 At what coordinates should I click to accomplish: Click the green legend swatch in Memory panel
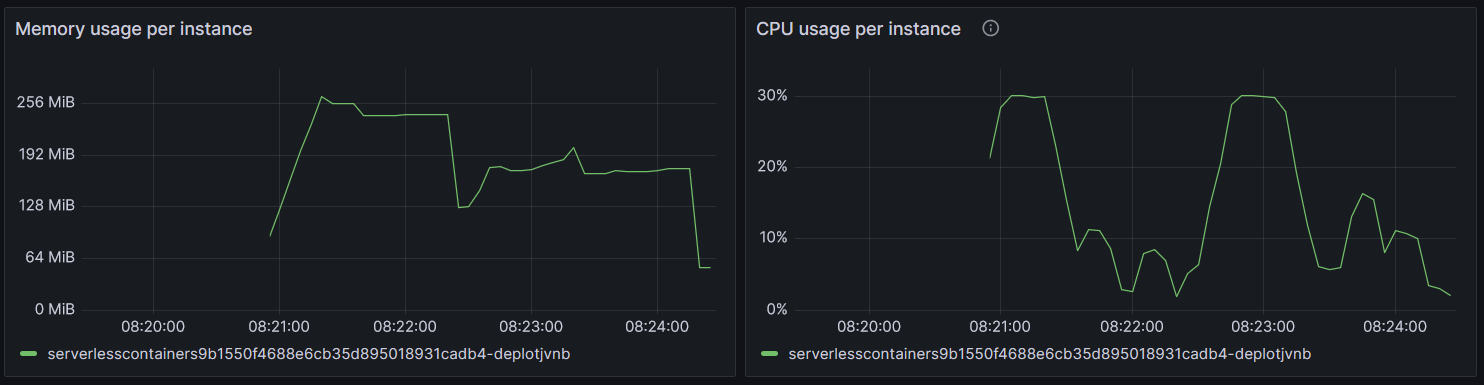[x=28, y=354]
